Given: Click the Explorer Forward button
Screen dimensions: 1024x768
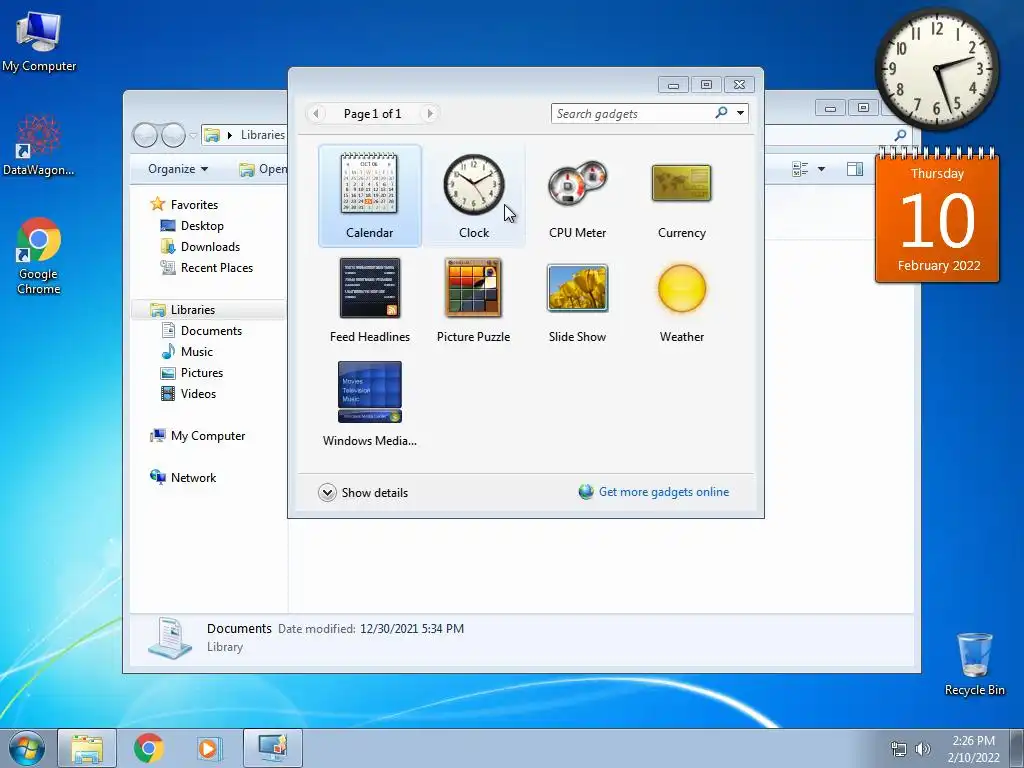Looking at the screenshot, I should (173, 135).
